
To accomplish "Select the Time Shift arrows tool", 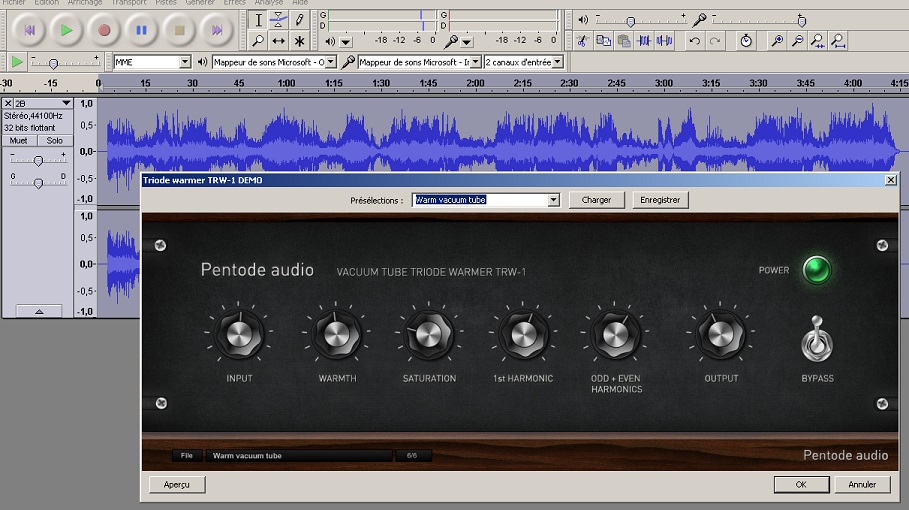I will (278, 41).
